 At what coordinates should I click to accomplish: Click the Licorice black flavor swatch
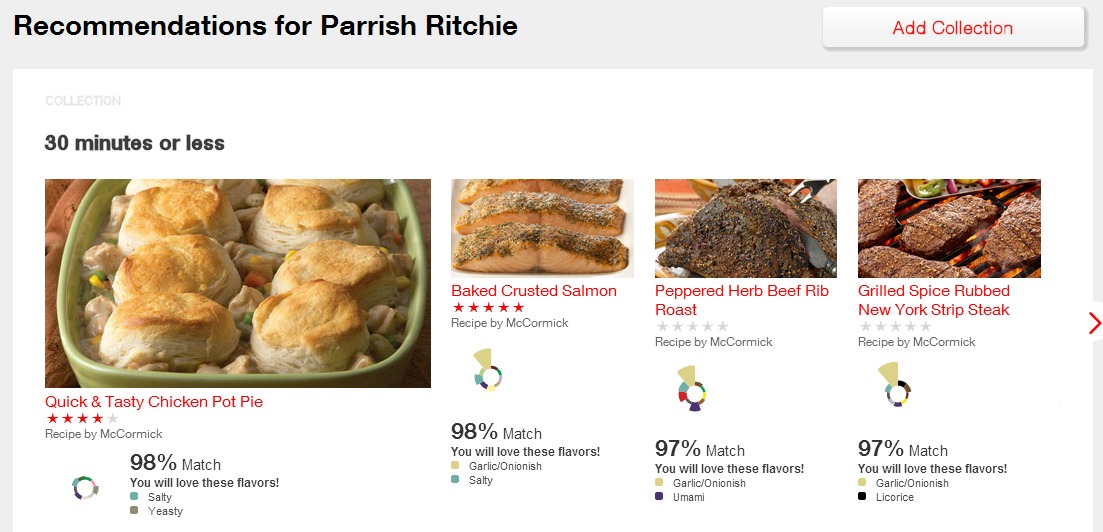tap(862, 497)
